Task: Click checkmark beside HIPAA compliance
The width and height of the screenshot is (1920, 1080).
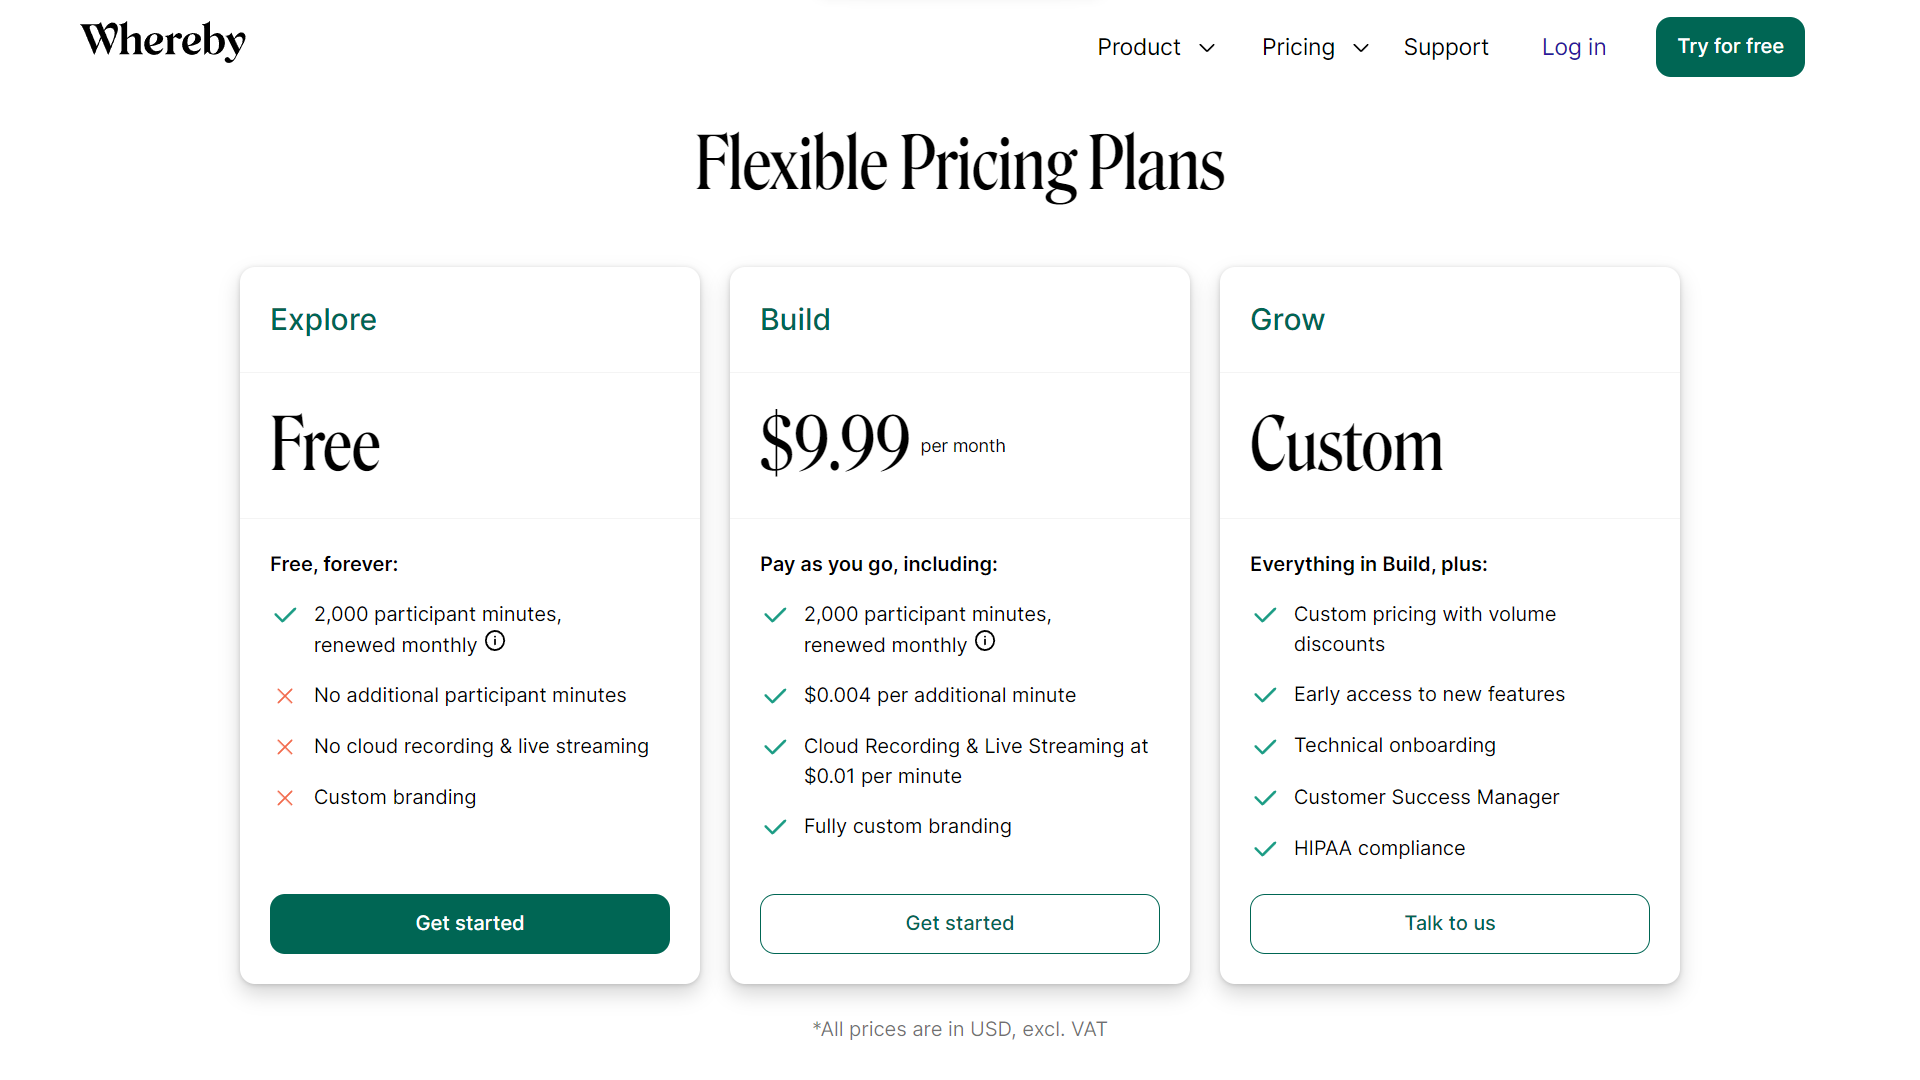Action: [1265, 849]
